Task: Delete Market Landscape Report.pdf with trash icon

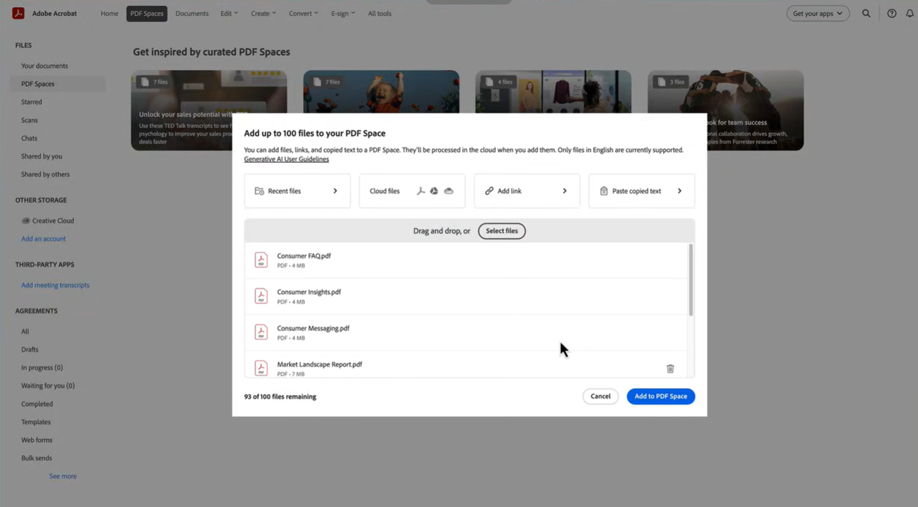Action: 670,369
